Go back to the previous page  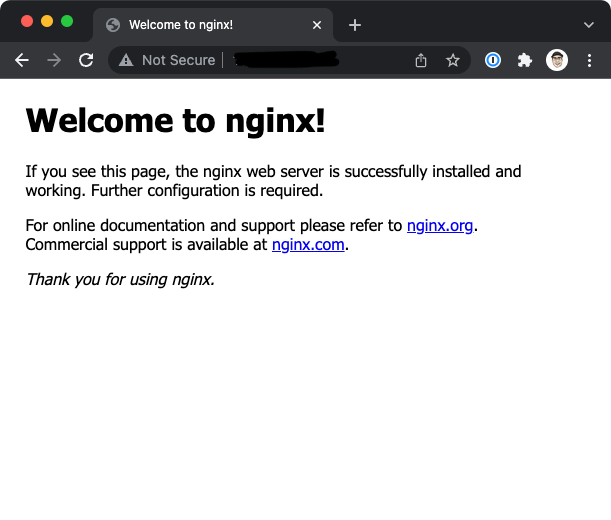click(x=22, y=60)
